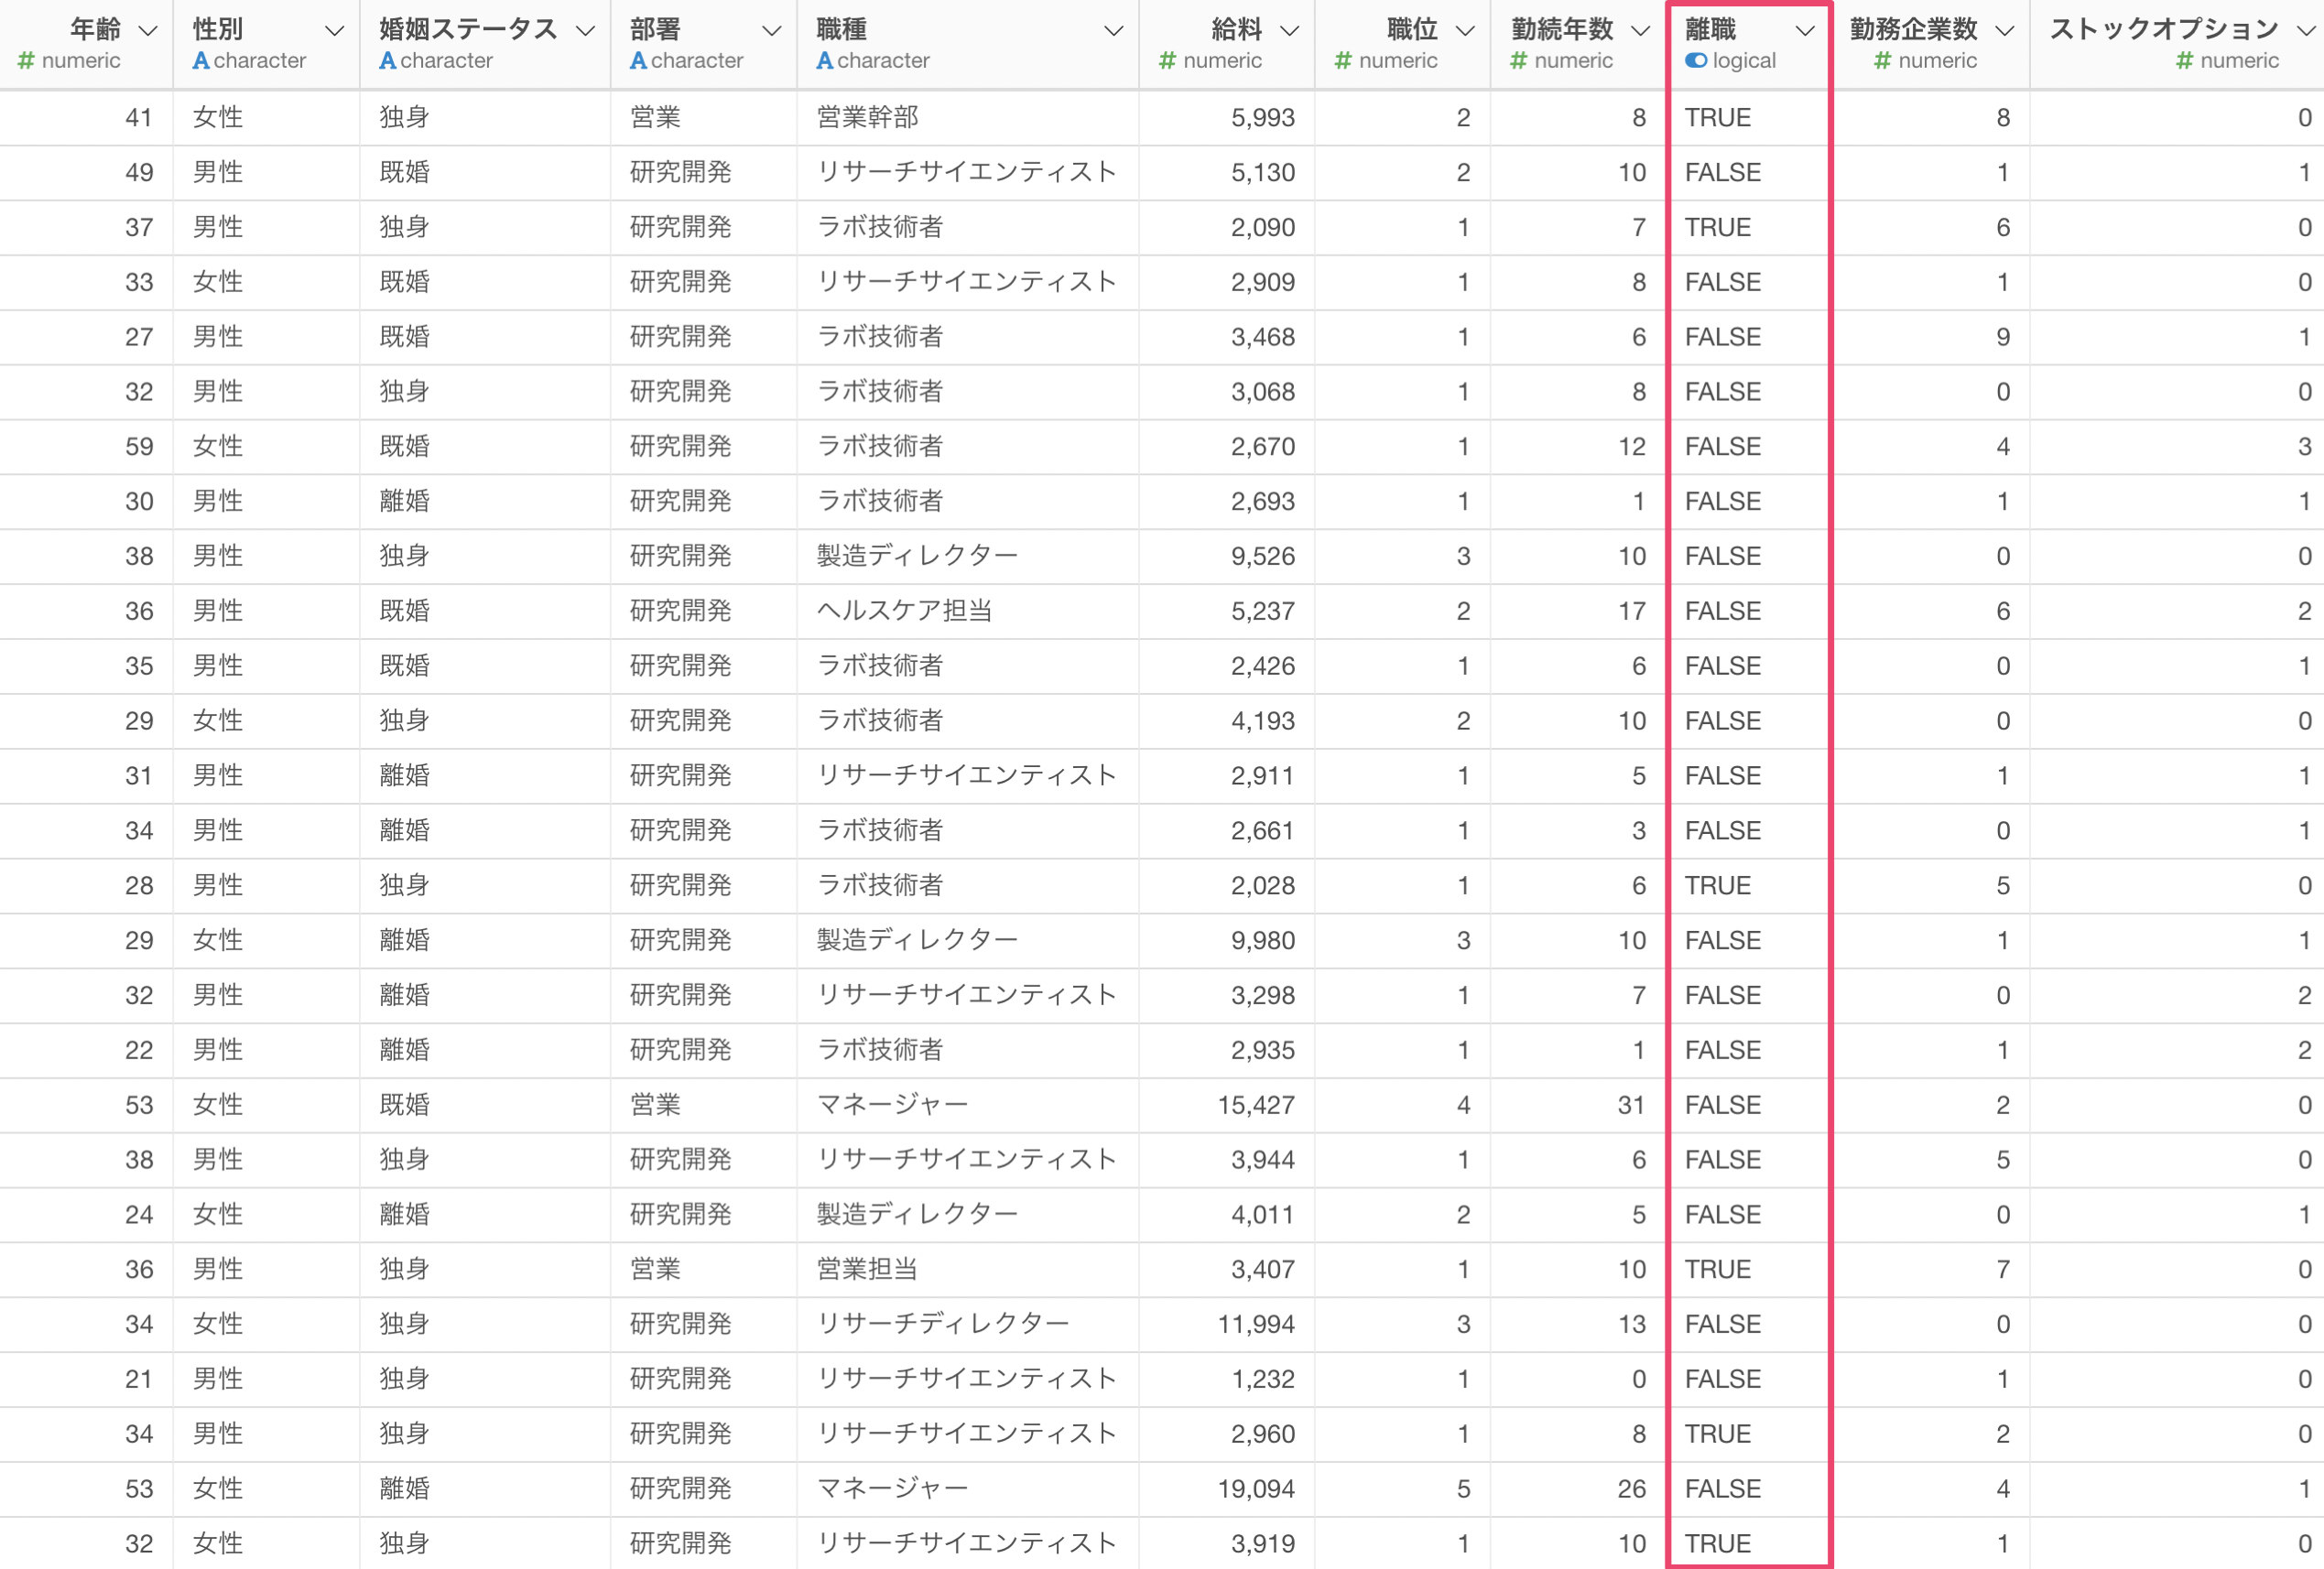Click the numeric type icon under 勤務企業数
Image resolution: width=2324 pixels, height=1569 pixels.
pos(1882,61)
